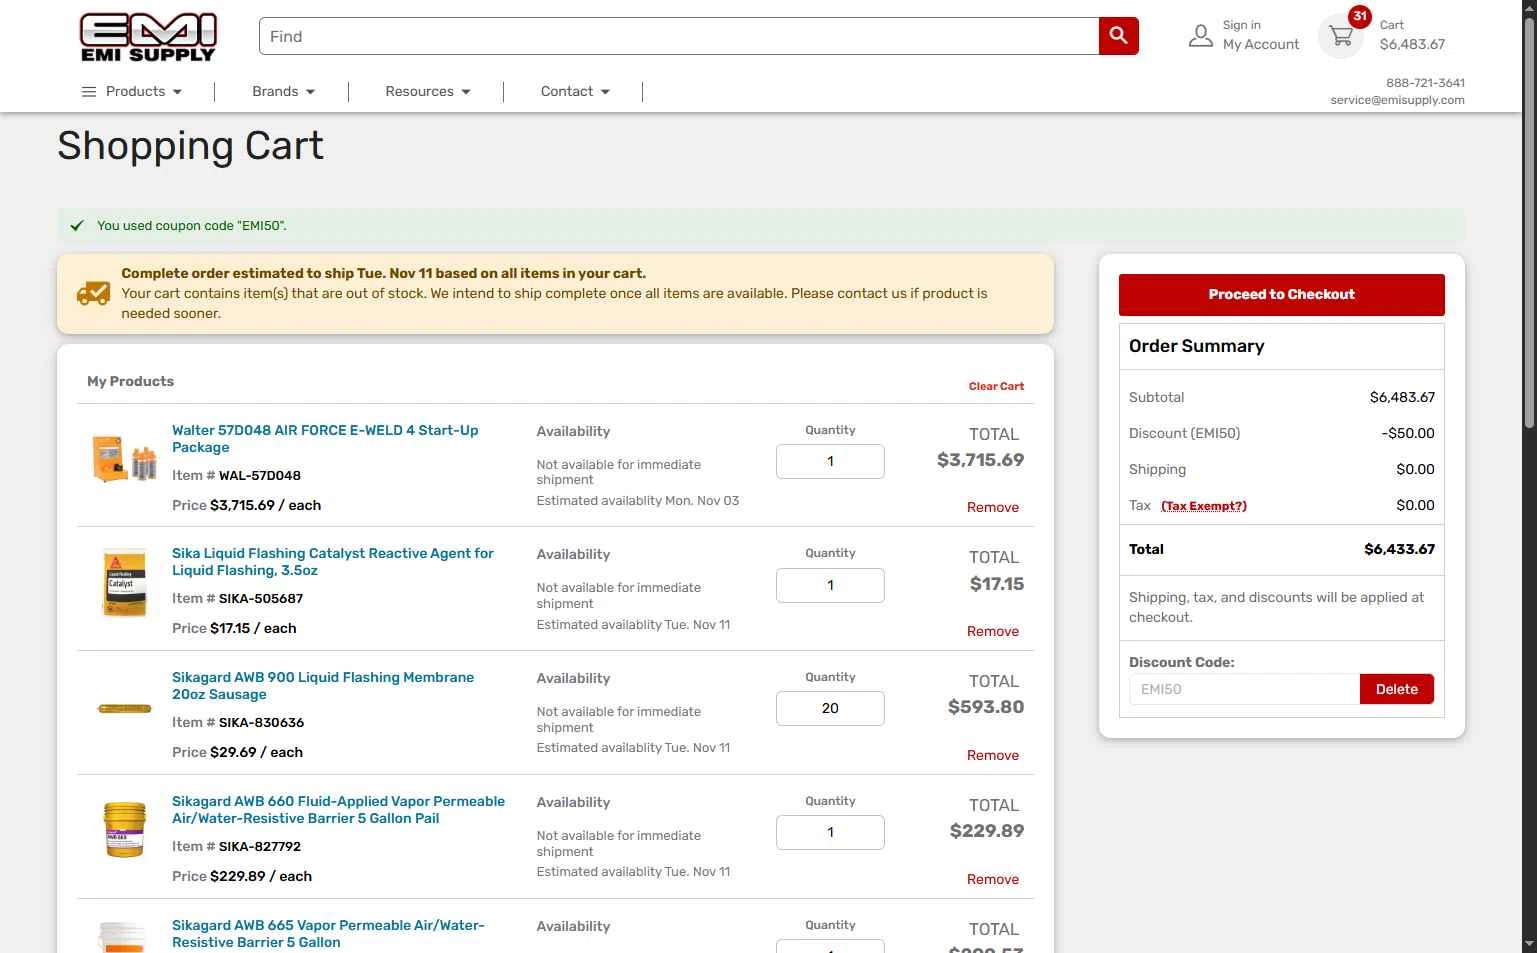Image resolution: width=1537 pixels, height=953 pixels.
Task: Click the Clear Cart link
Action: point(996,386)
